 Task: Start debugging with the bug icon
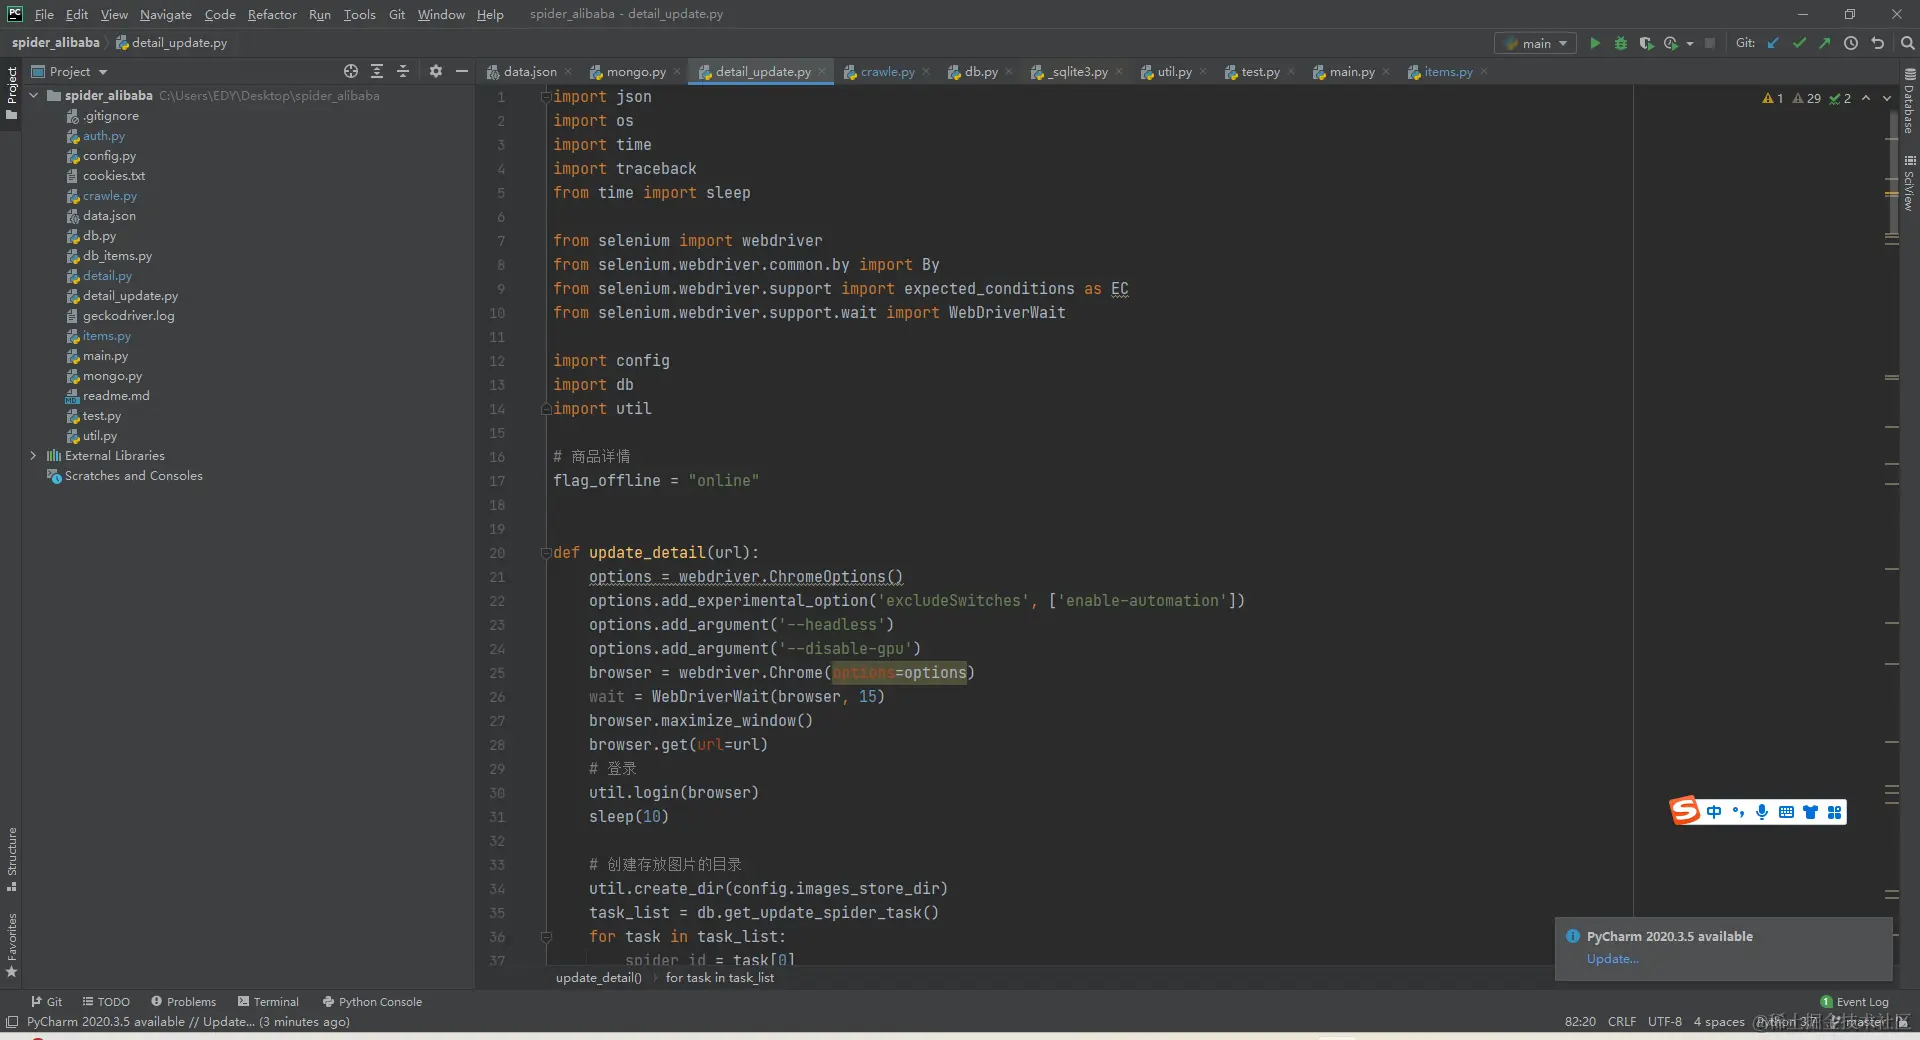(1621, 43)
